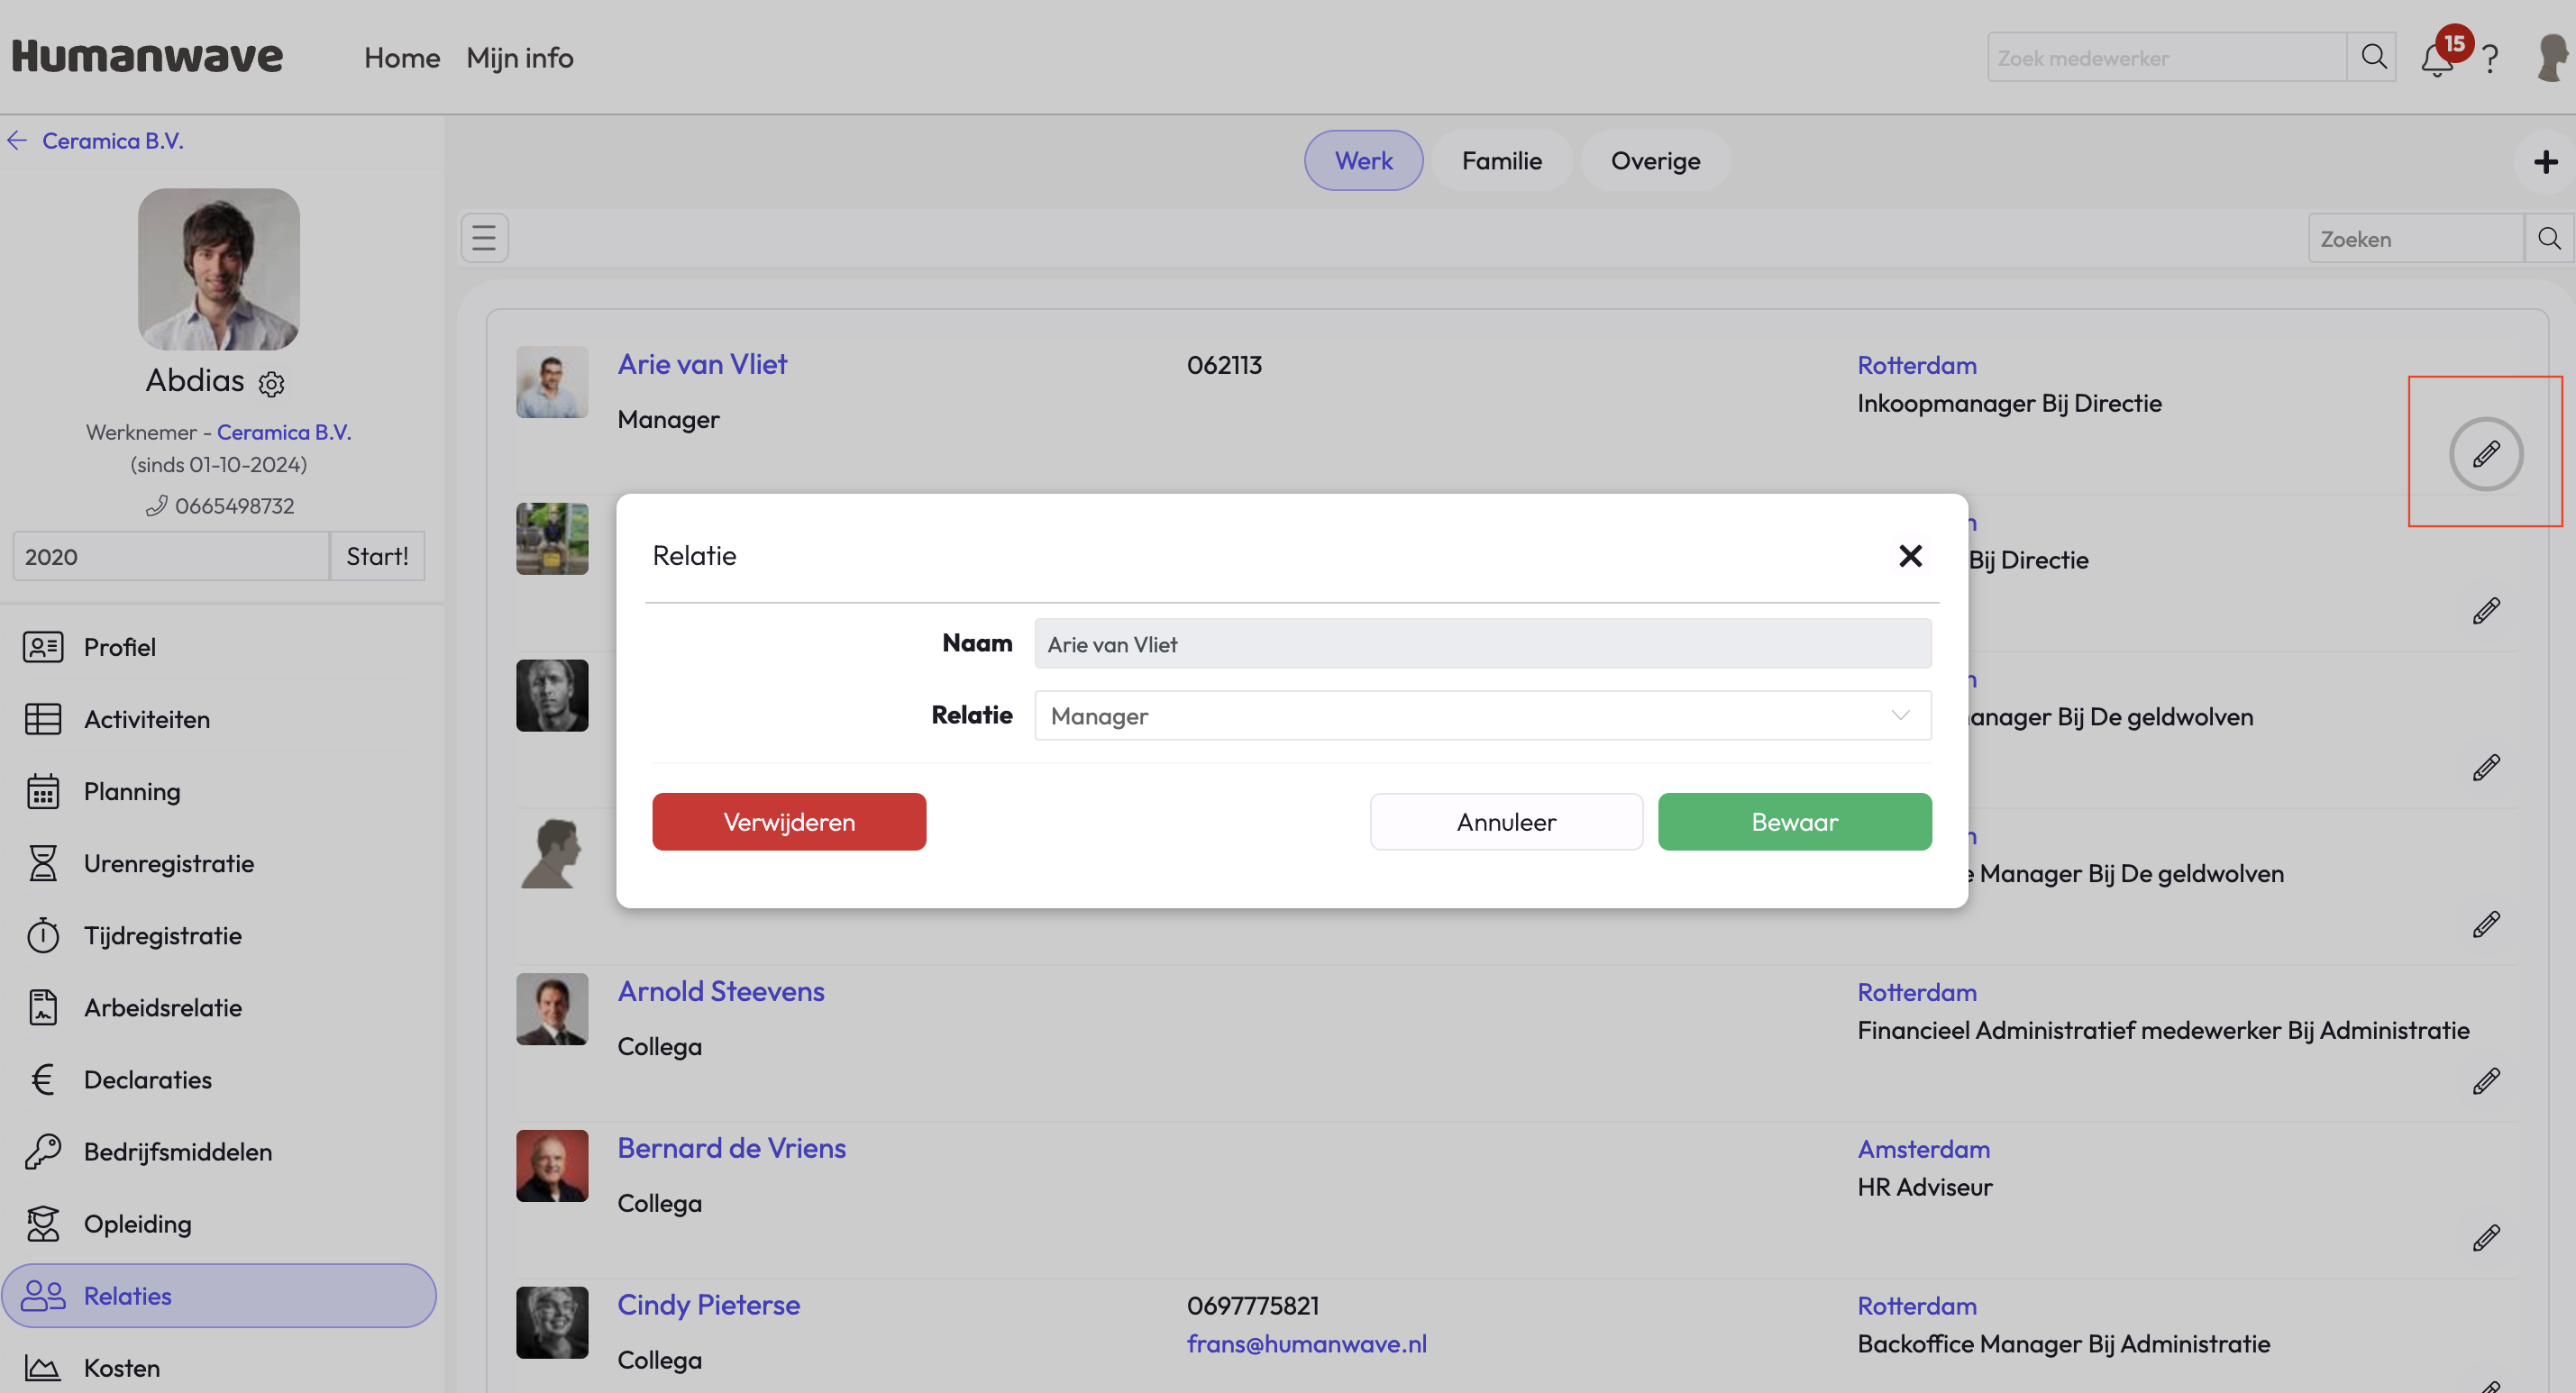Click the Zoeken search field
Viewport: 2576px width, 1393px height.
(x=2414, y=239)
